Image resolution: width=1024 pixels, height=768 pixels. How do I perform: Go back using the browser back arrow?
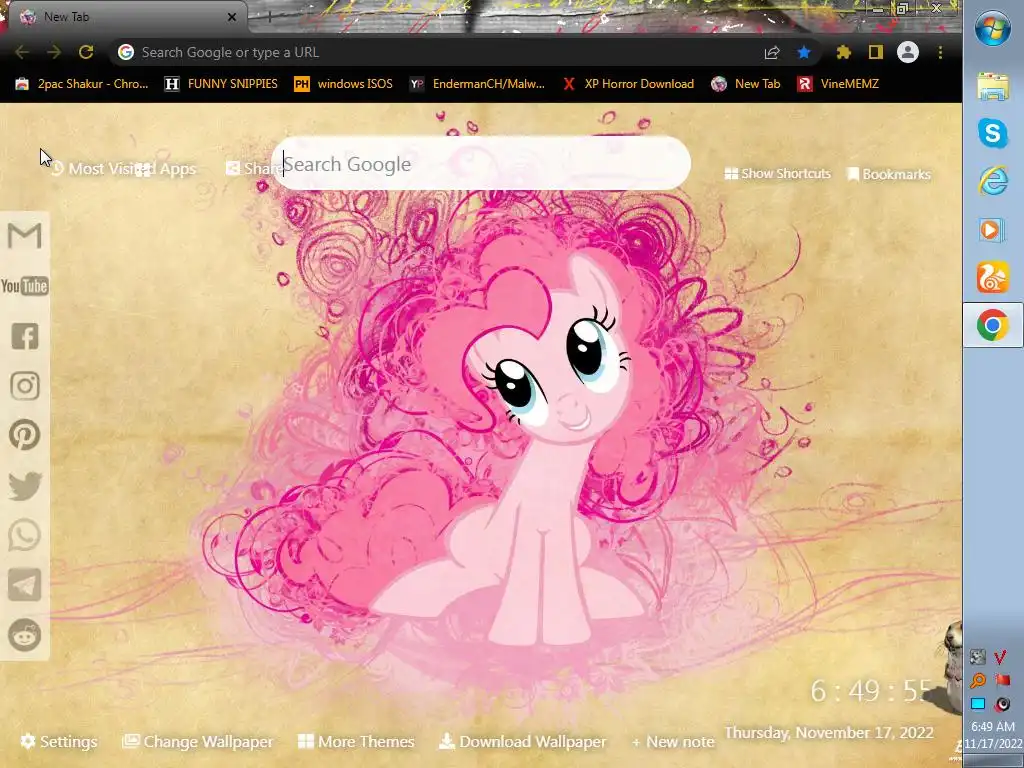22,52
